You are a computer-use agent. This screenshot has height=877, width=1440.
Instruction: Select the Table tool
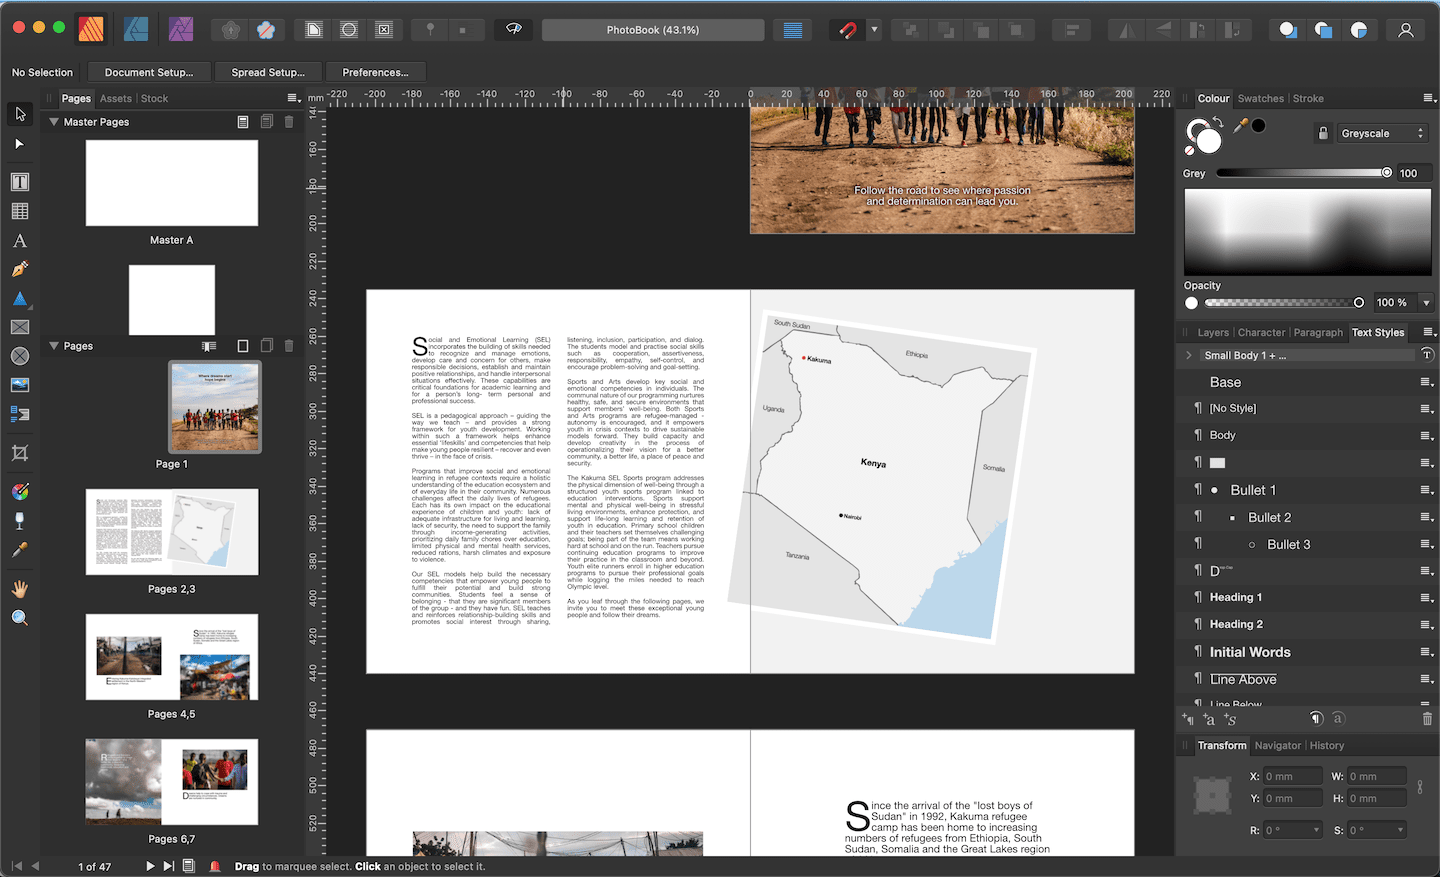click(x=19, y=211)
